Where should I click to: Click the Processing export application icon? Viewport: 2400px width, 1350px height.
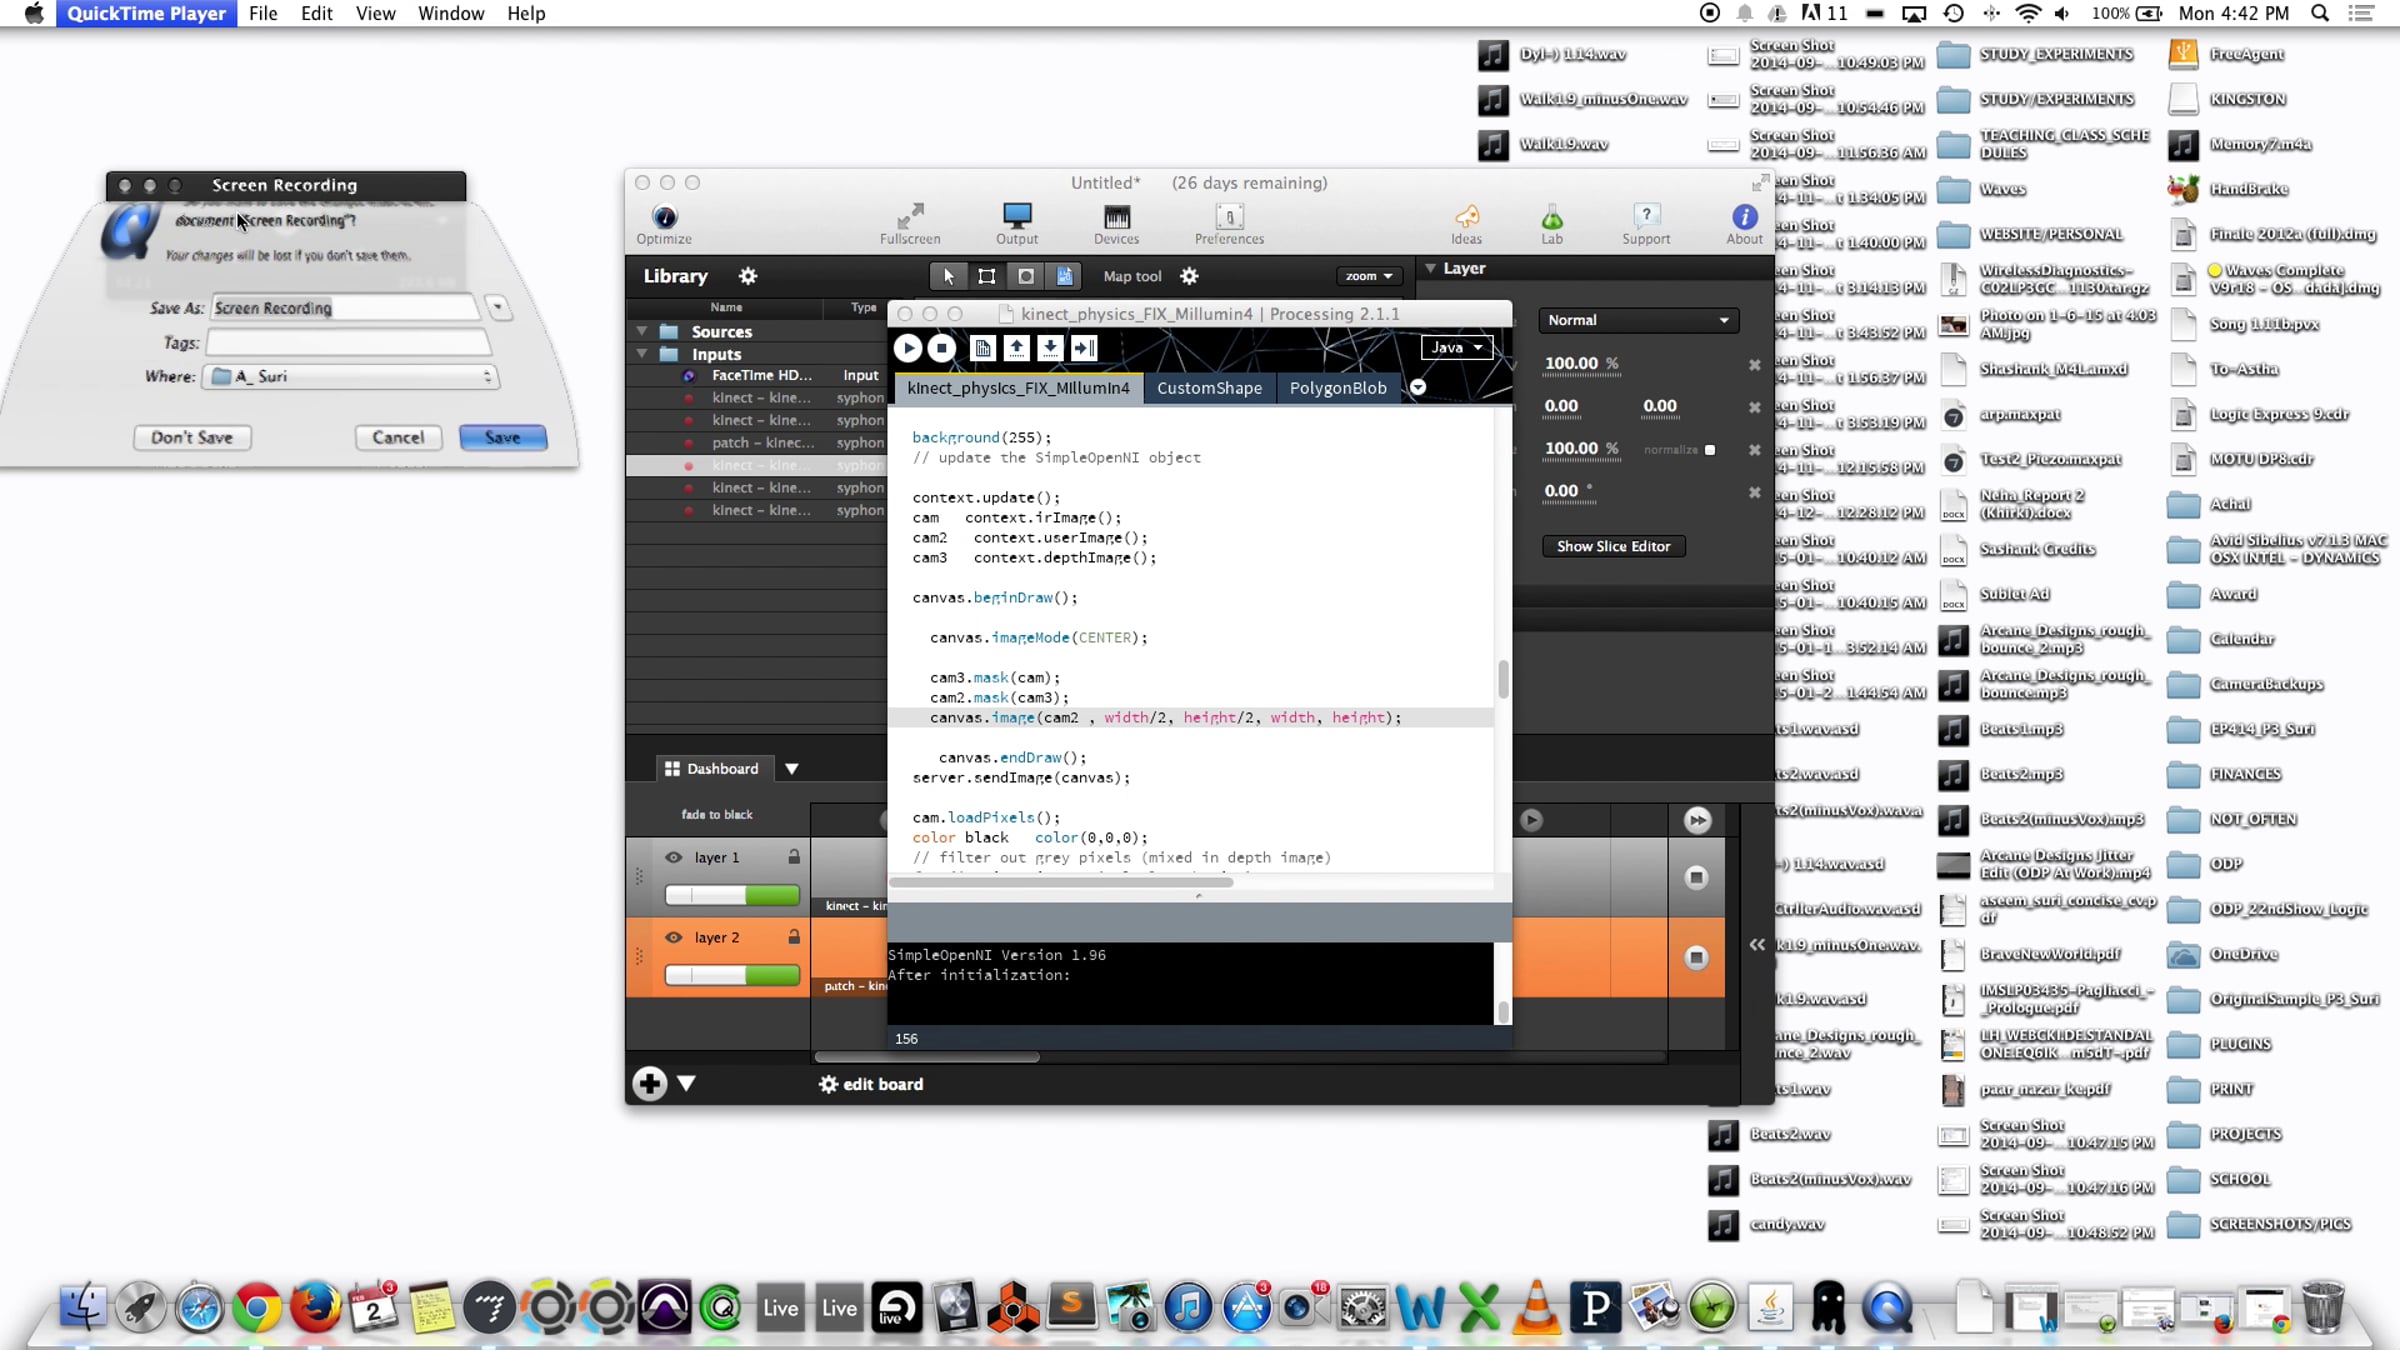coord(1084,348)
